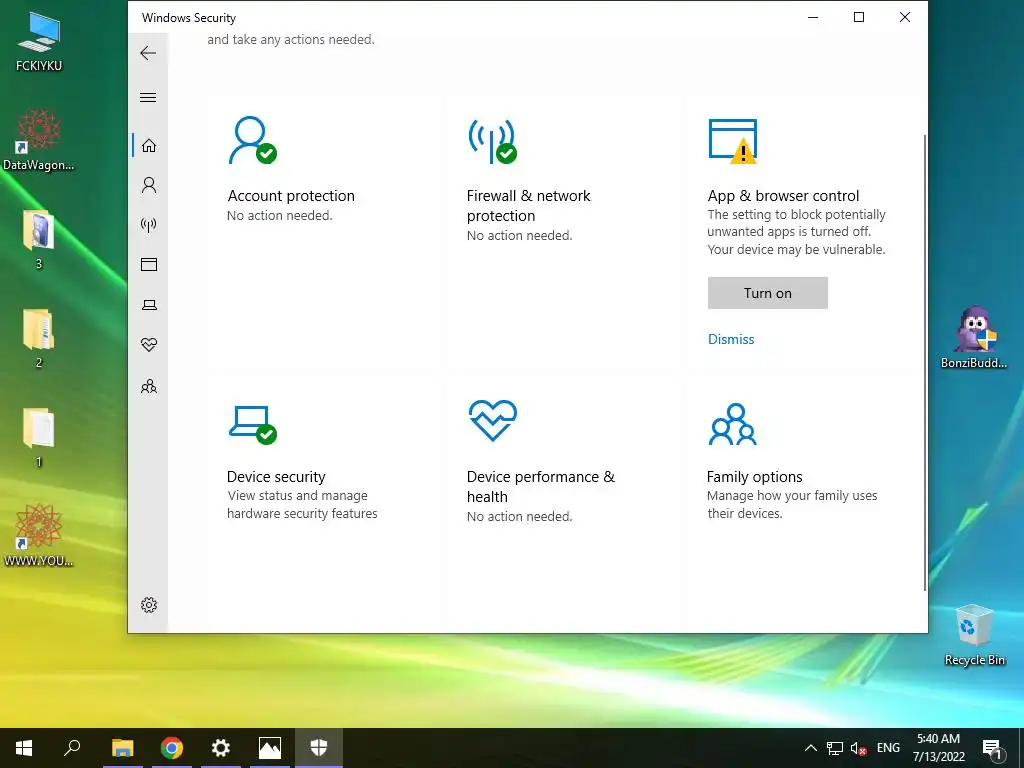Go back with the arrow in Windows Security
The width and height of the screenshot is (1024, 768).
[148, 53]
